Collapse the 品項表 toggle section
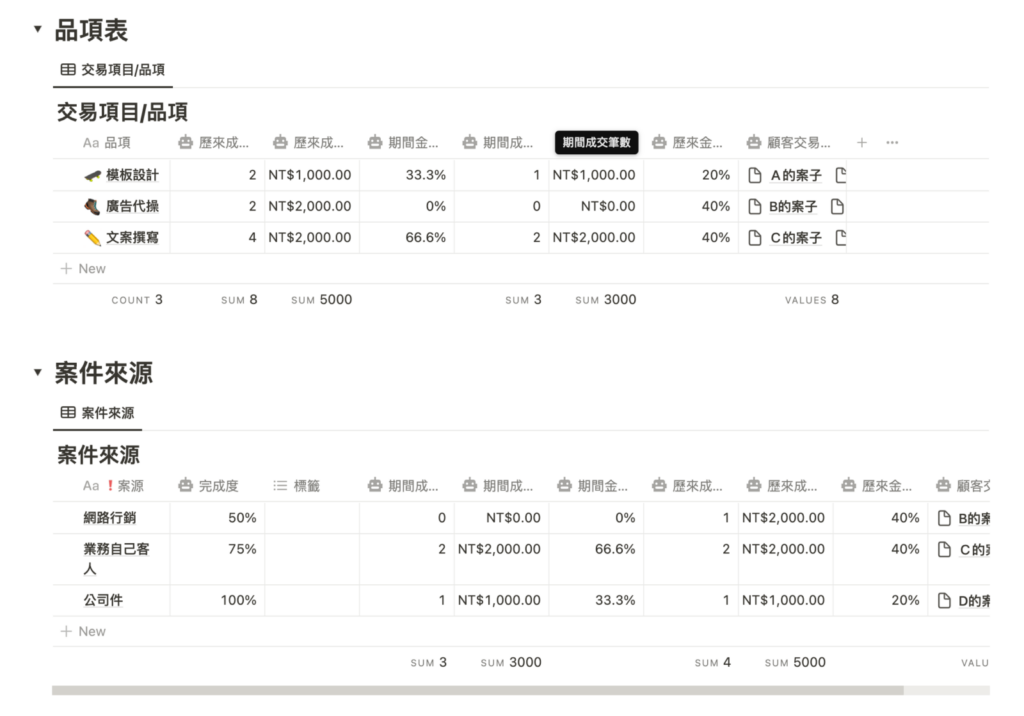 (x=38, y=29)
